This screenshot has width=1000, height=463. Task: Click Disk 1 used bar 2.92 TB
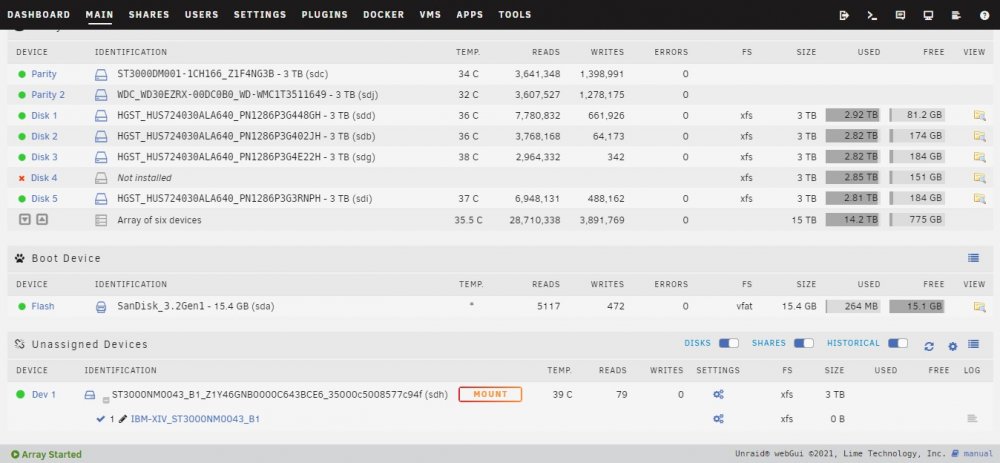tap(852, 115)
